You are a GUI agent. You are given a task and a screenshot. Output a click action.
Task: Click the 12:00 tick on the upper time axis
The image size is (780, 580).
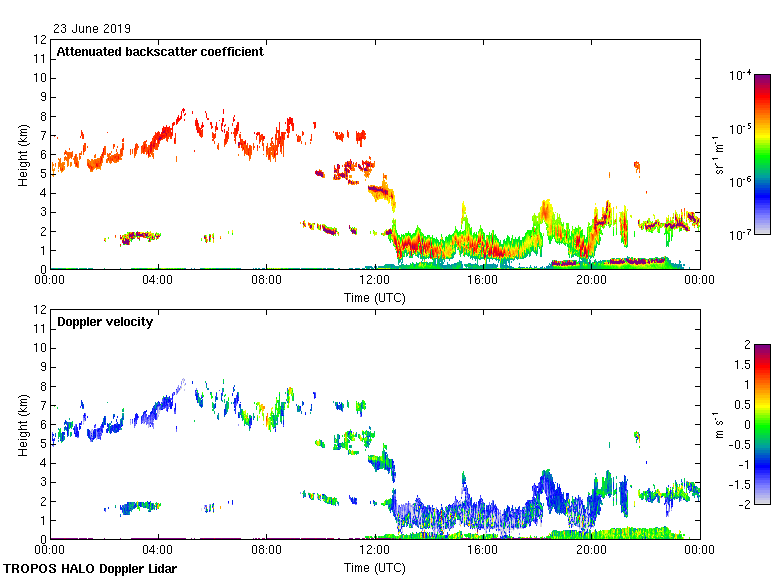375,270
